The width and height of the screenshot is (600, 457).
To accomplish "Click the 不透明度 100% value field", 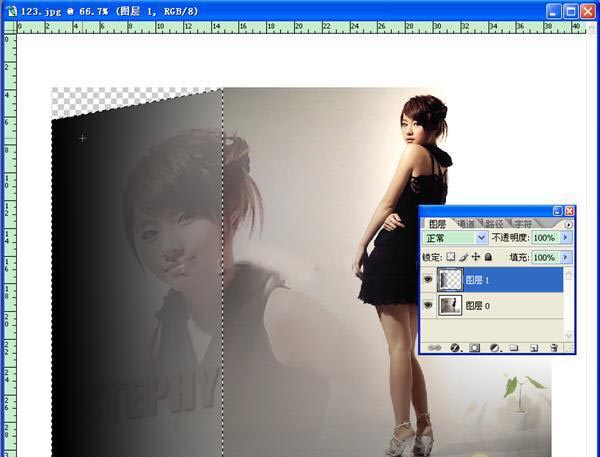I will (x=545, y=238).
